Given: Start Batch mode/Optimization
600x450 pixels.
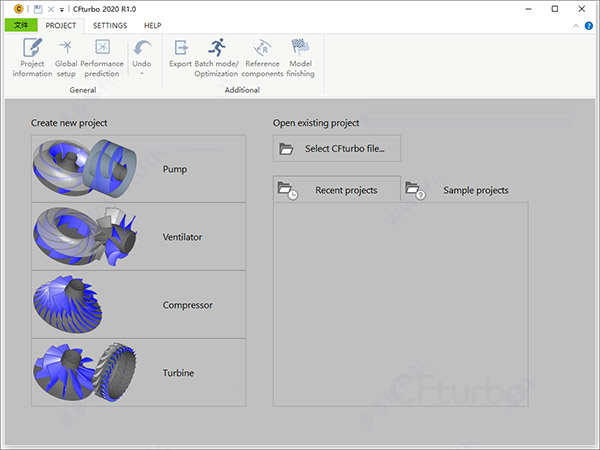Looking at the screenshot, I should (x=217, y=56).
